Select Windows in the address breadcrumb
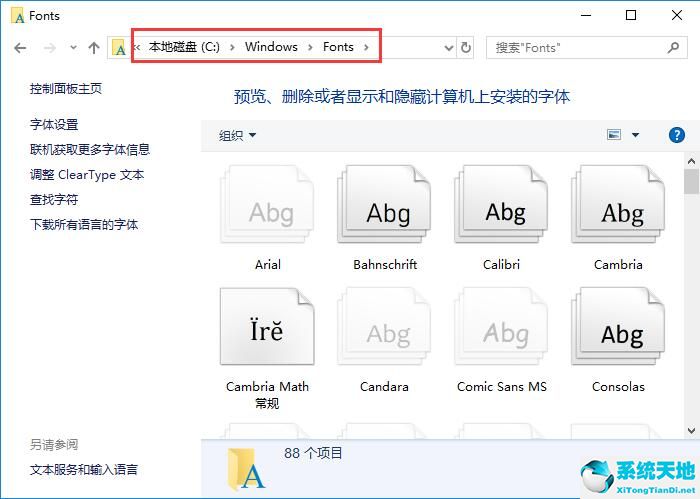Screen dimensions: 700x499 (x=271, y=47)
